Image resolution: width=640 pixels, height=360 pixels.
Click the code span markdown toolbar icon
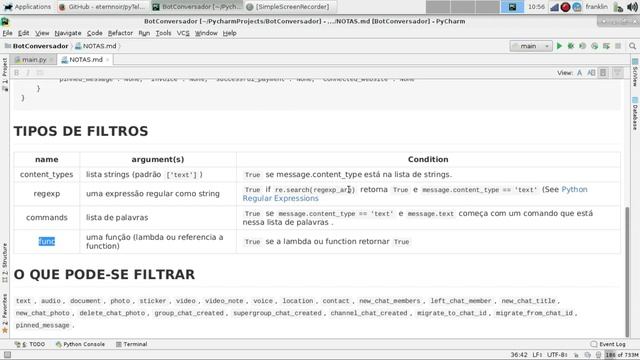tap(40, 73)
